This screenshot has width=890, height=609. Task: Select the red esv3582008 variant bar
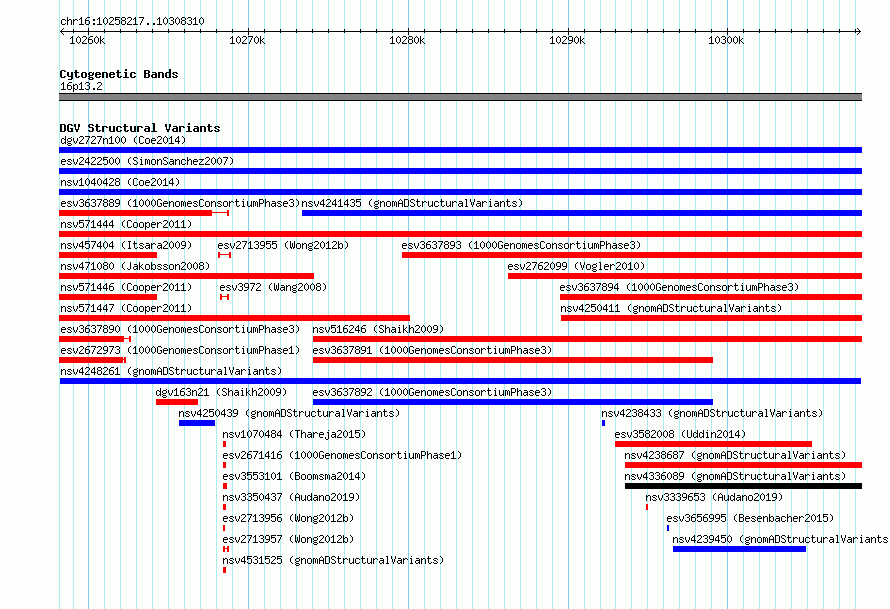click(713, 444)
